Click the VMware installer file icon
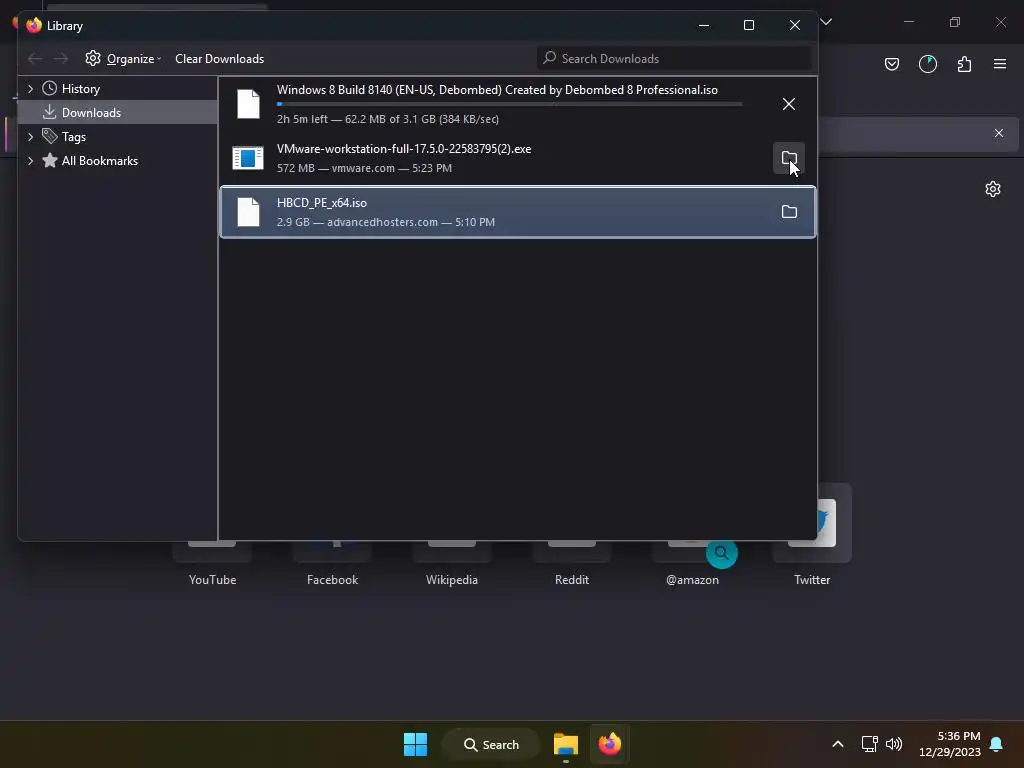 pos(248,158)
